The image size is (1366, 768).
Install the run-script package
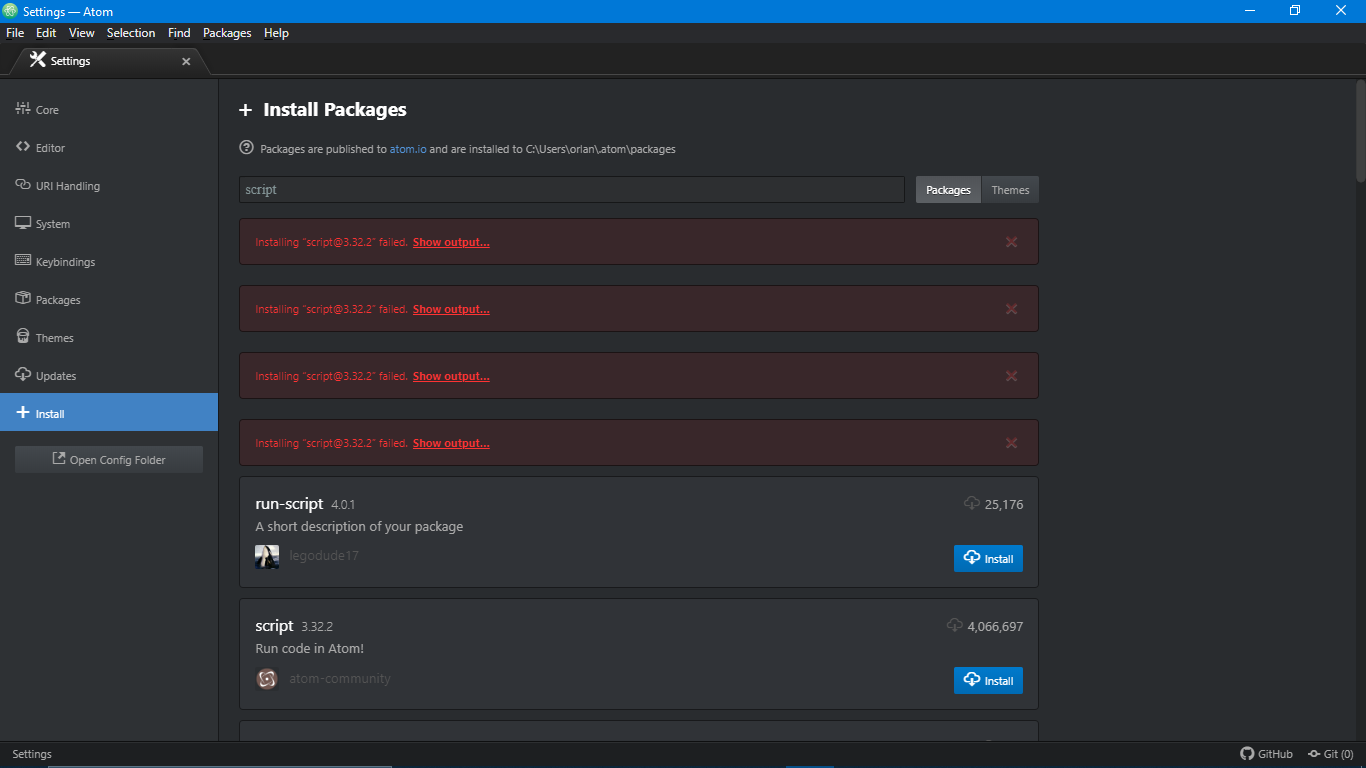pos(988,559)
